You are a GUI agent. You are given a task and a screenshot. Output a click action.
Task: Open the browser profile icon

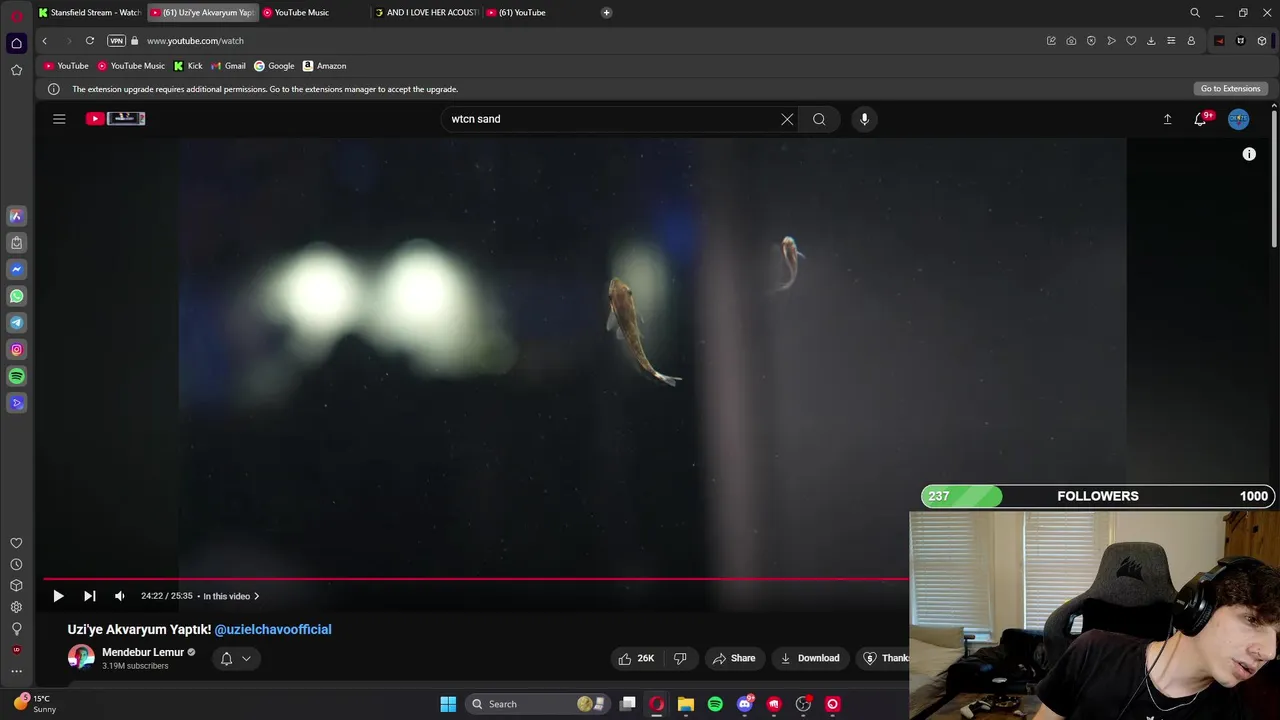1191,41
